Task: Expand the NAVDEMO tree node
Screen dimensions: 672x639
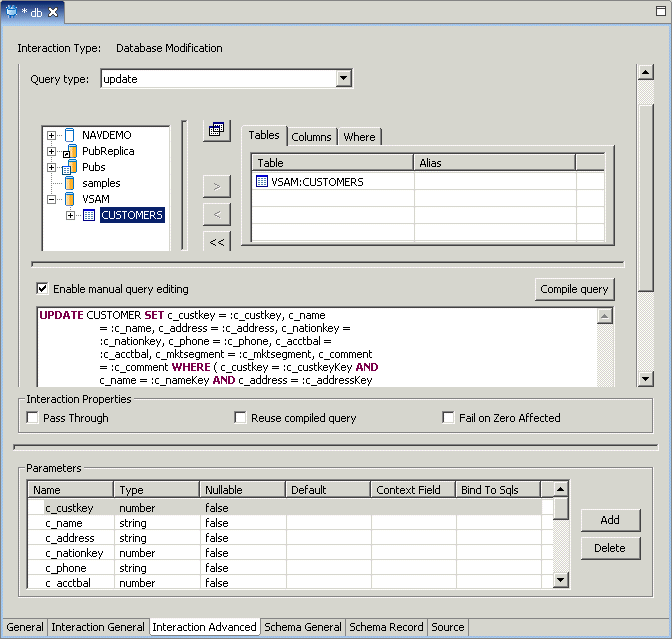Action: [x=51, y=135]
